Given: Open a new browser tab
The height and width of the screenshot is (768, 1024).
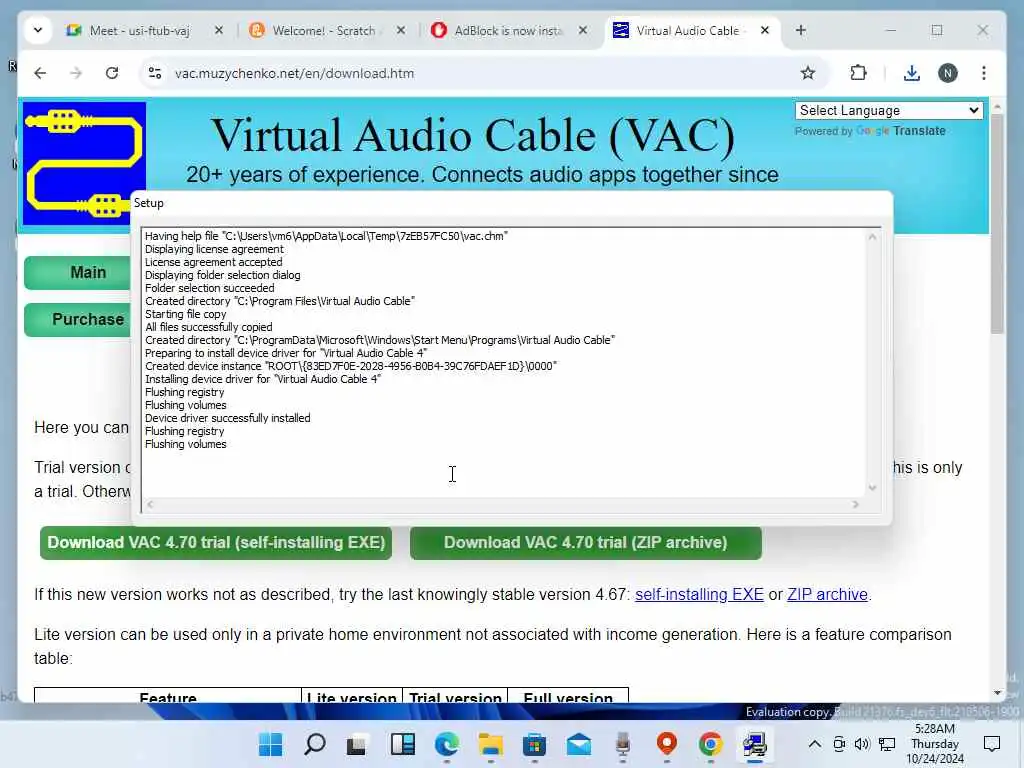Looking at the screenshot, I should pos(801,30).
